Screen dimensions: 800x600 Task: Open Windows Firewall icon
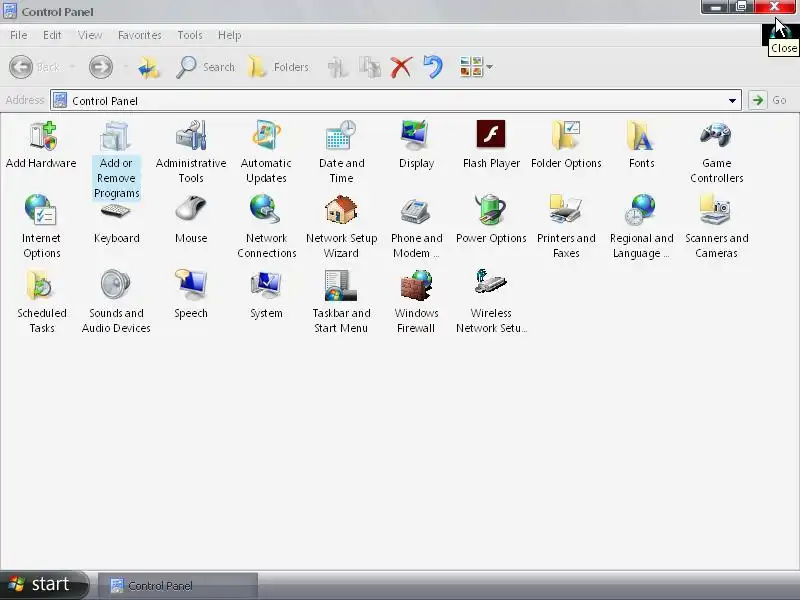tap(416, 302)
